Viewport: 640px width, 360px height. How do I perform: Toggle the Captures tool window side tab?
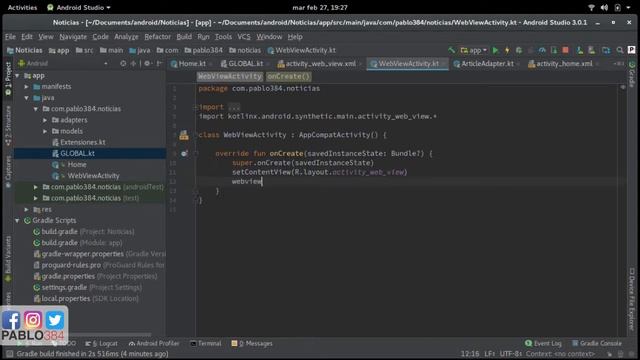coord(8,172)
